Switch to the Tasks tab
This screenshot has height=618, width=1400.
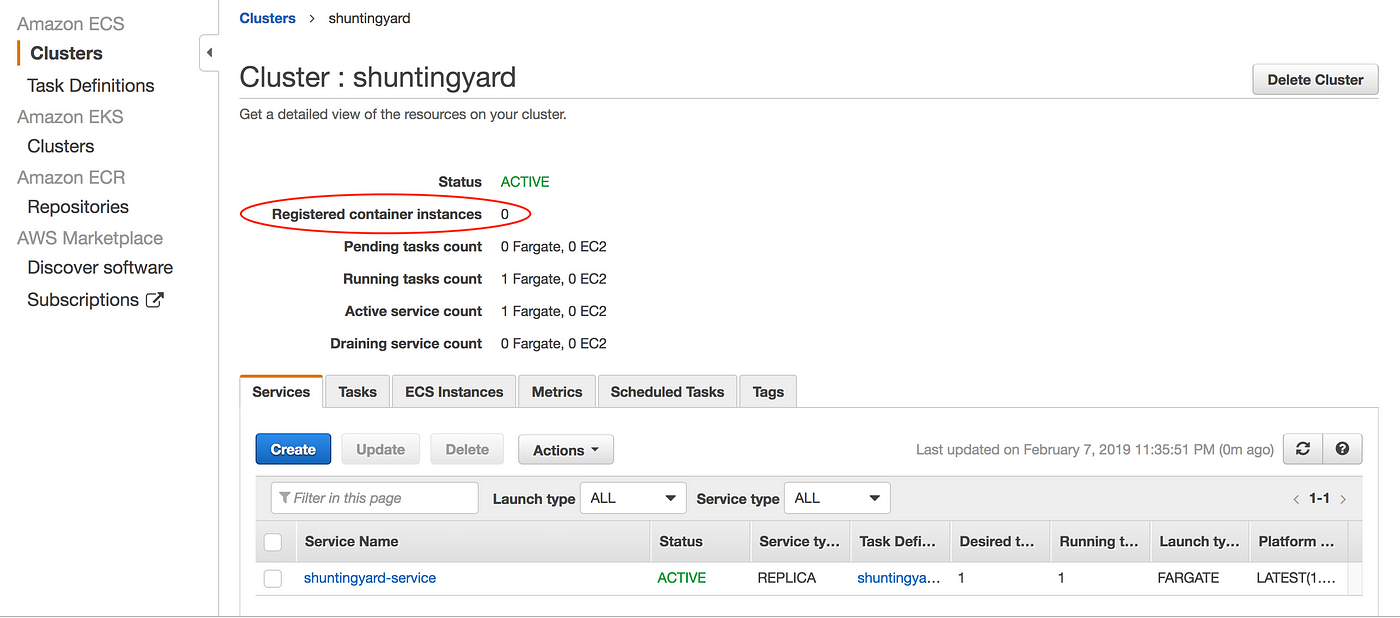[357, 392]
